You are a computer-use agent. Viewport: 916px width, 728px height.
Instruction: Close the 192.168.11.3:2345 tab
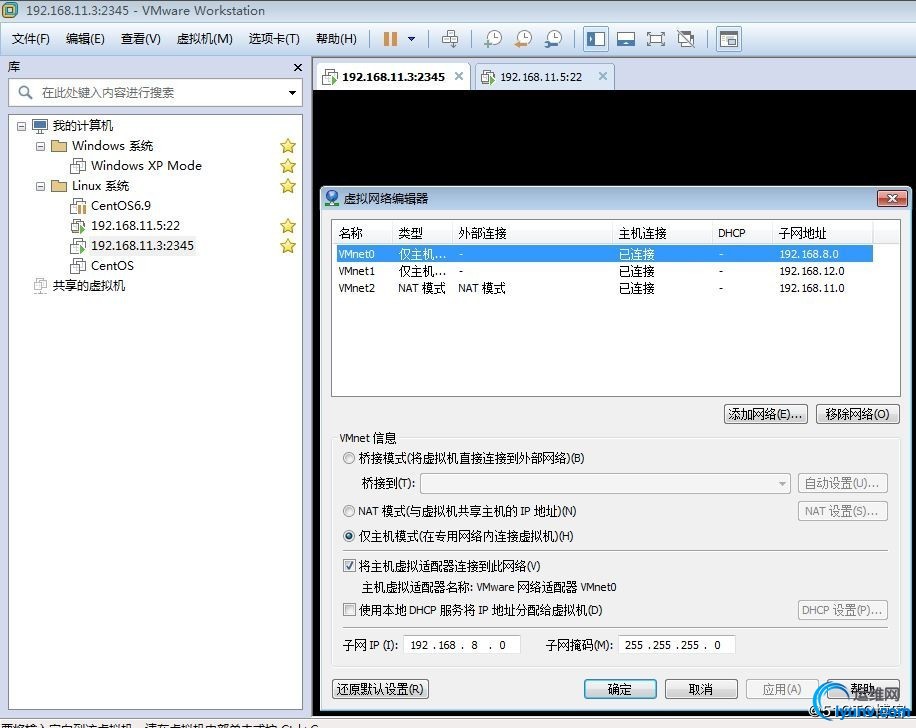point(459,77)
